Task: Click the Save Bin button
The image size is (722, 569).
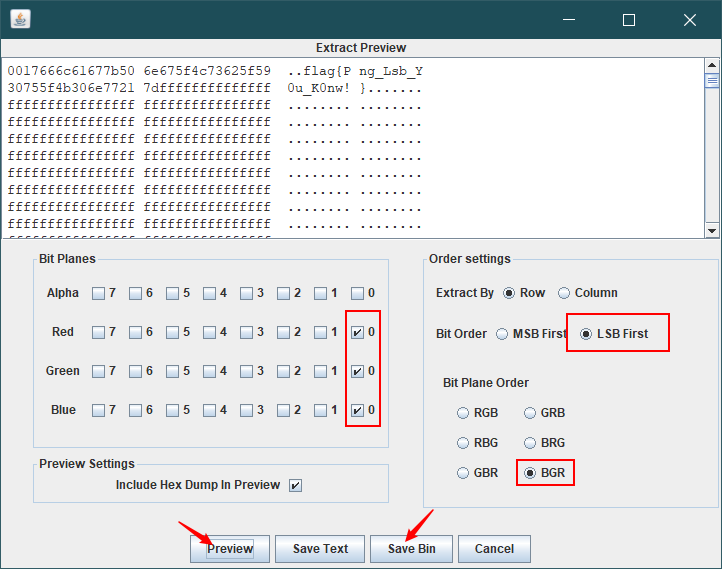Action: pyautogui.click(x=411, y=549)
